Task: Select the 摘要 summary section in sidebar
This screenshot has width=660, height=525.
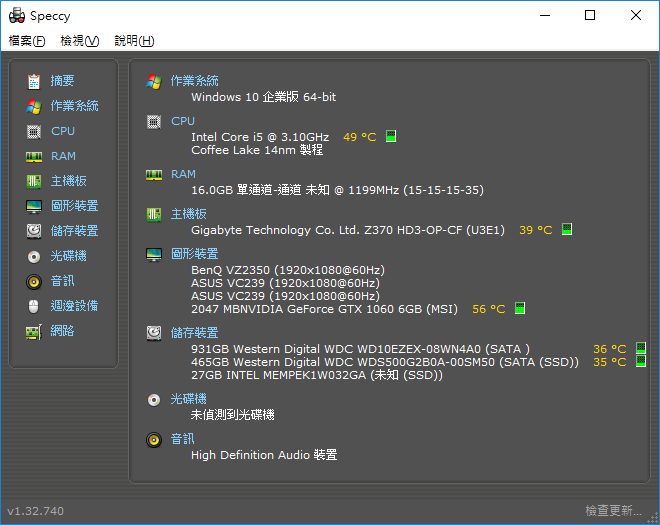Action: (62, 81)
